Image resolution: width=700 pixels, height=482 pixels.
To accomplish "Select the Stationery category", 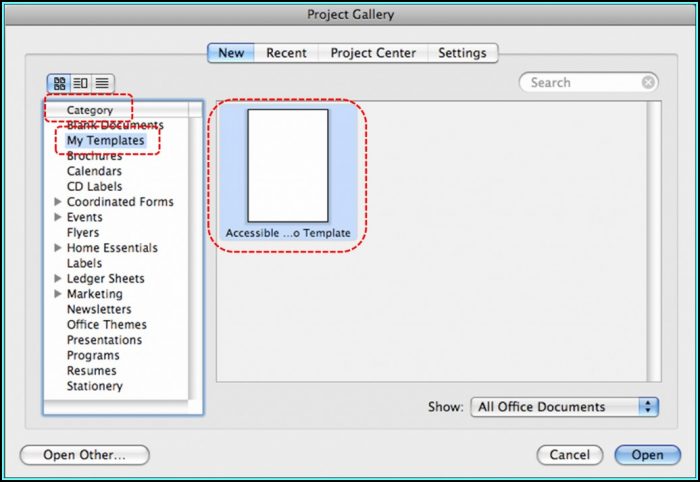I will click(95, 386).
